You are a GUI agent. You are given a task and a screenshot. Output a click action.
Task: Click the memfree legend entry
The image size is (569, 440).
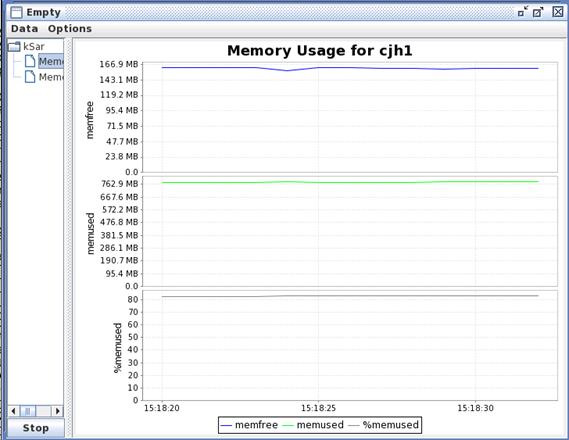pyautogui.click(x=249, y=425)
